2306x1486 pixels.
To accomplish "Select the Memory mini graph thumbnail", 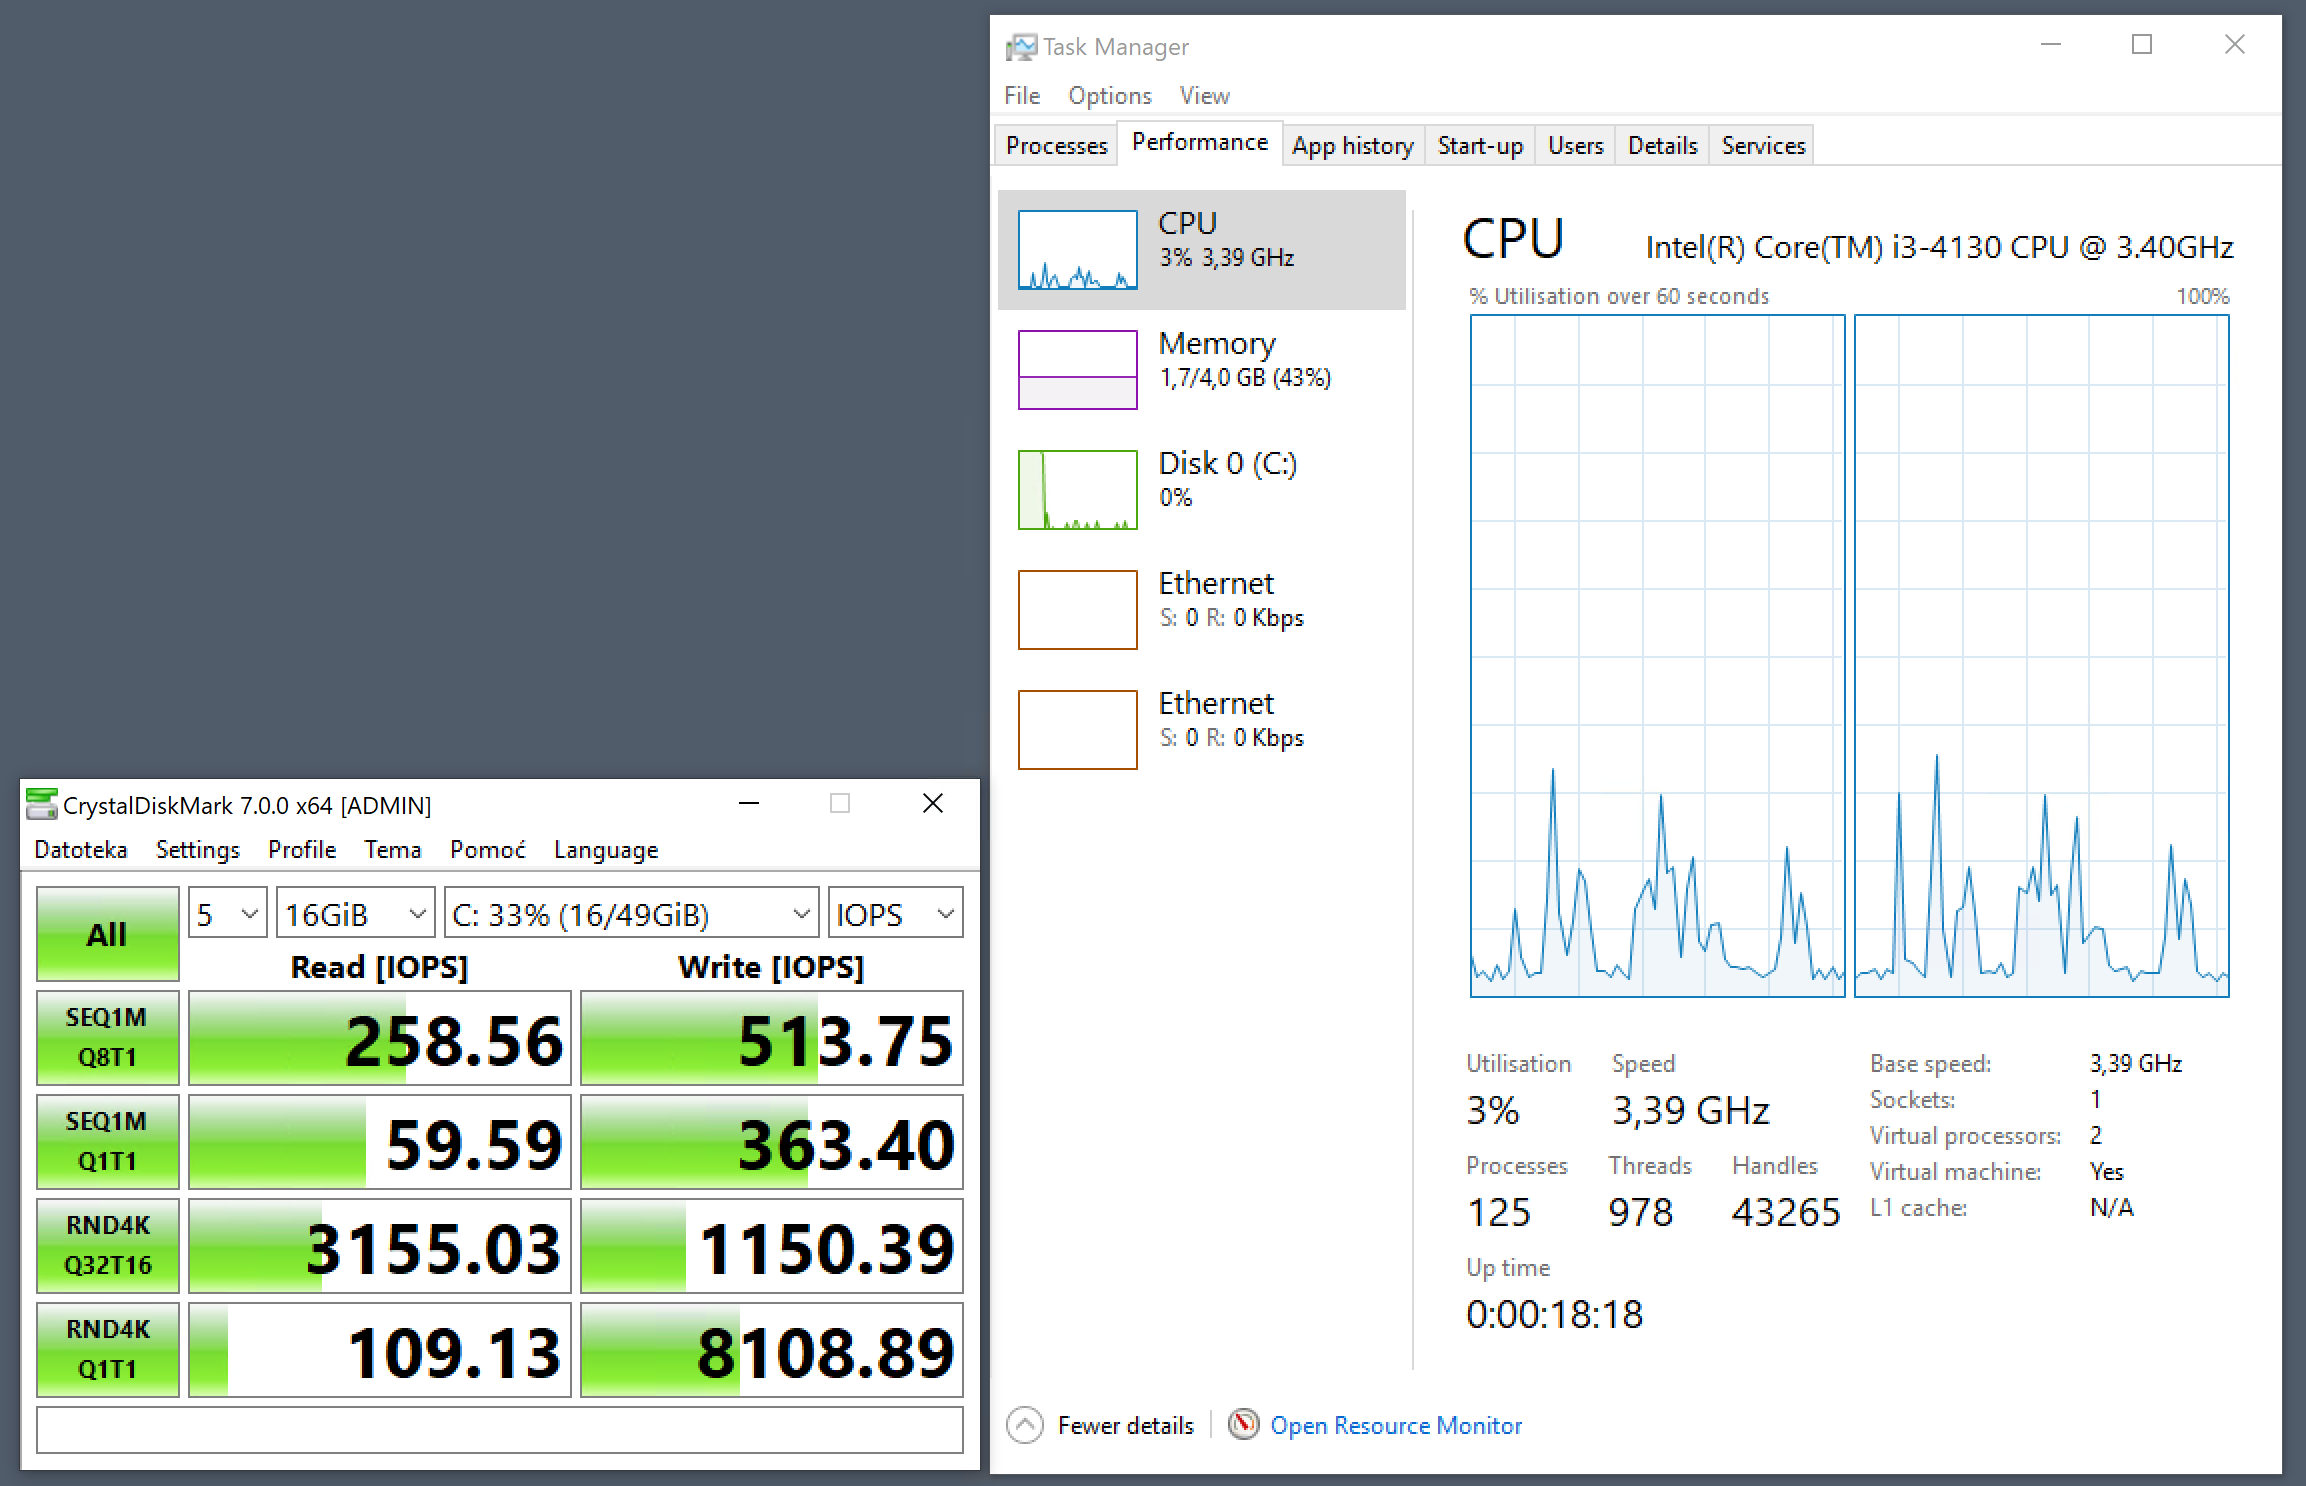I will 1077,370.
